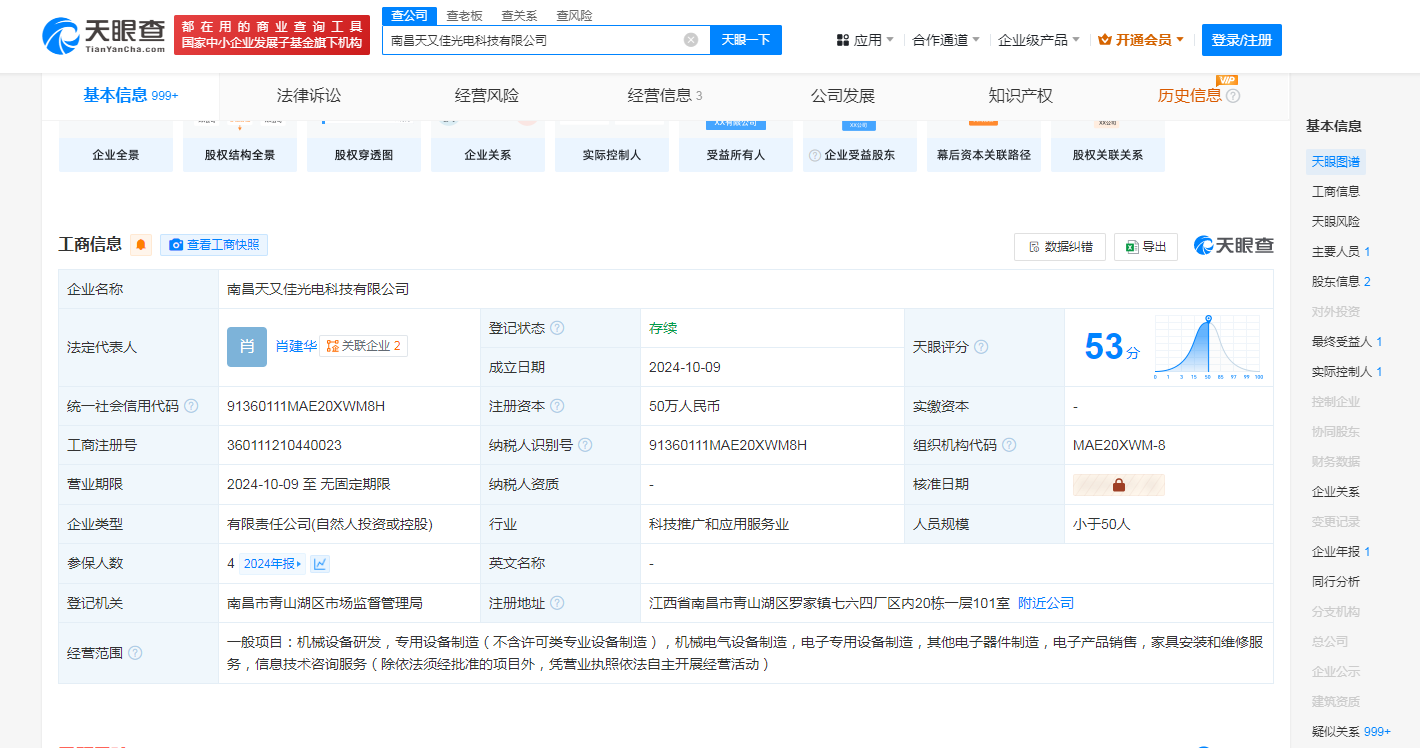
Task: Click the company name search input field
Action: pos(535,40)
